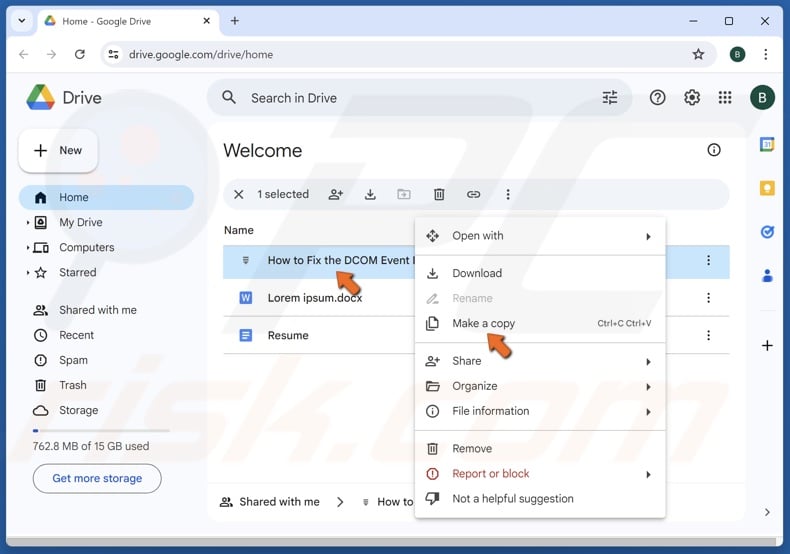Select Not a helpful suggestion
The image size is (790, 554).
coord(540,499)
